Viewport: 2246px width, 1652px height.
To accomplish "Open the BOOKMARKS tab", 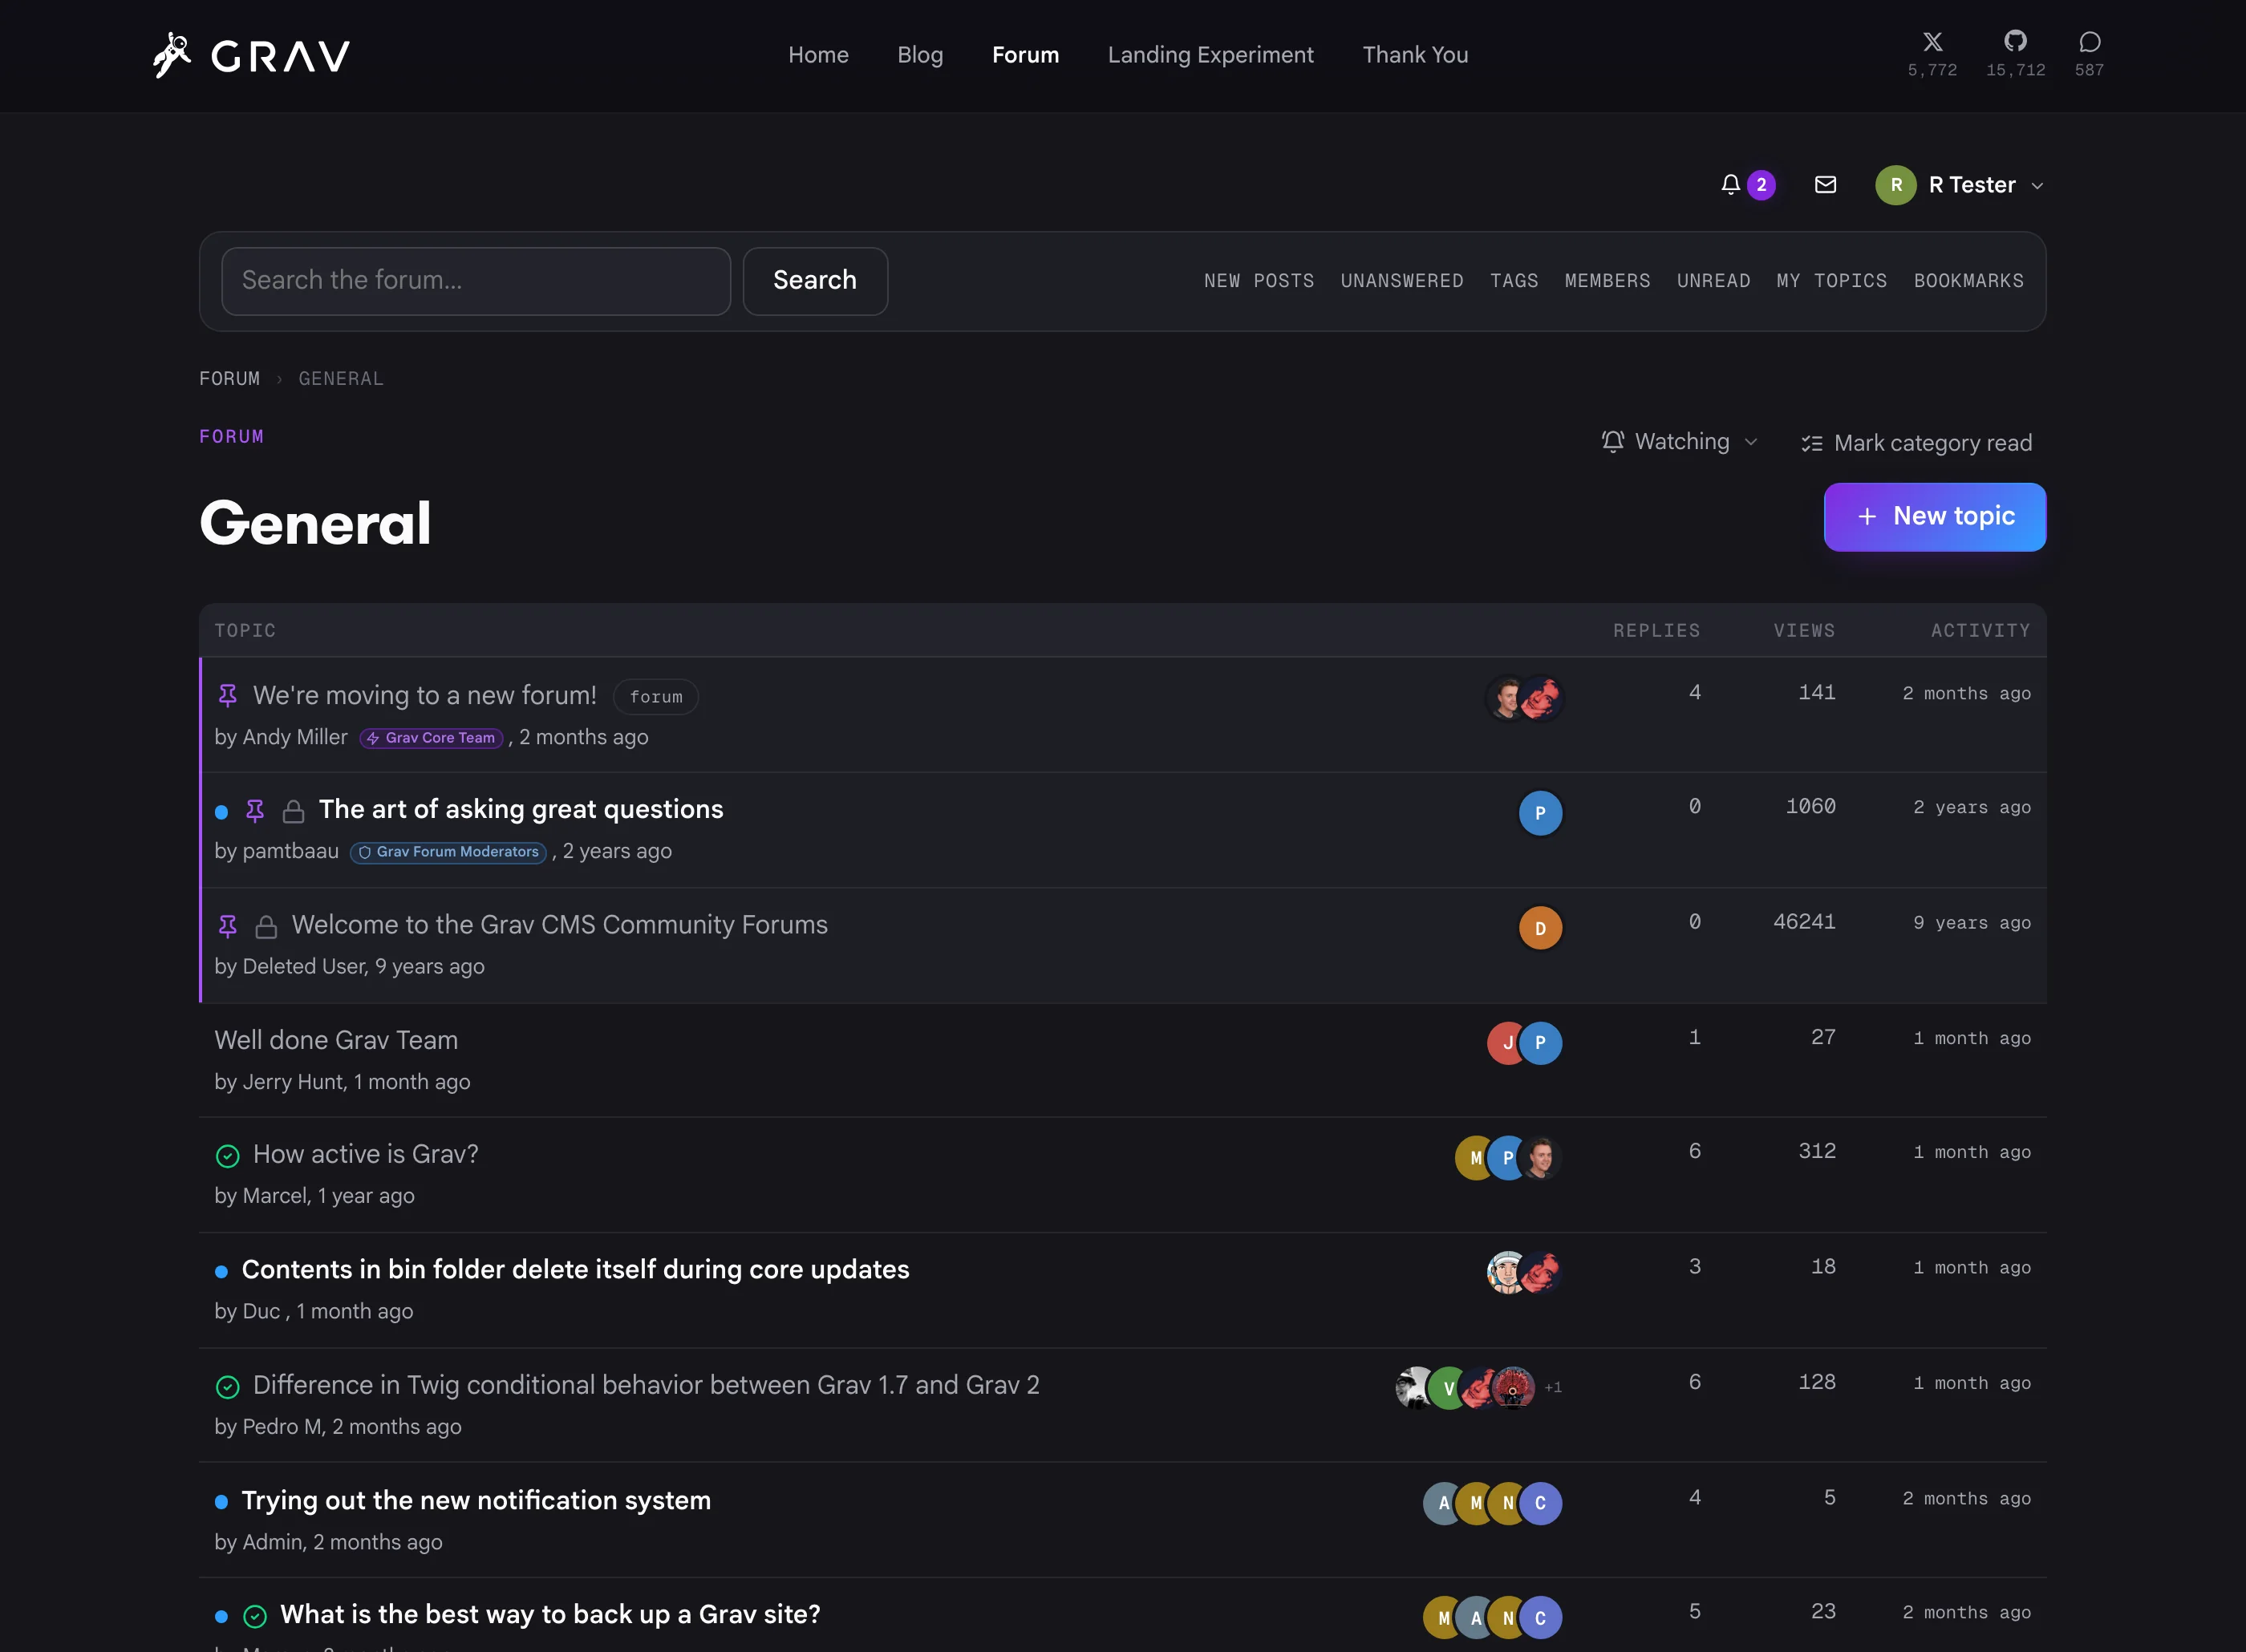I will point(1968,281).
